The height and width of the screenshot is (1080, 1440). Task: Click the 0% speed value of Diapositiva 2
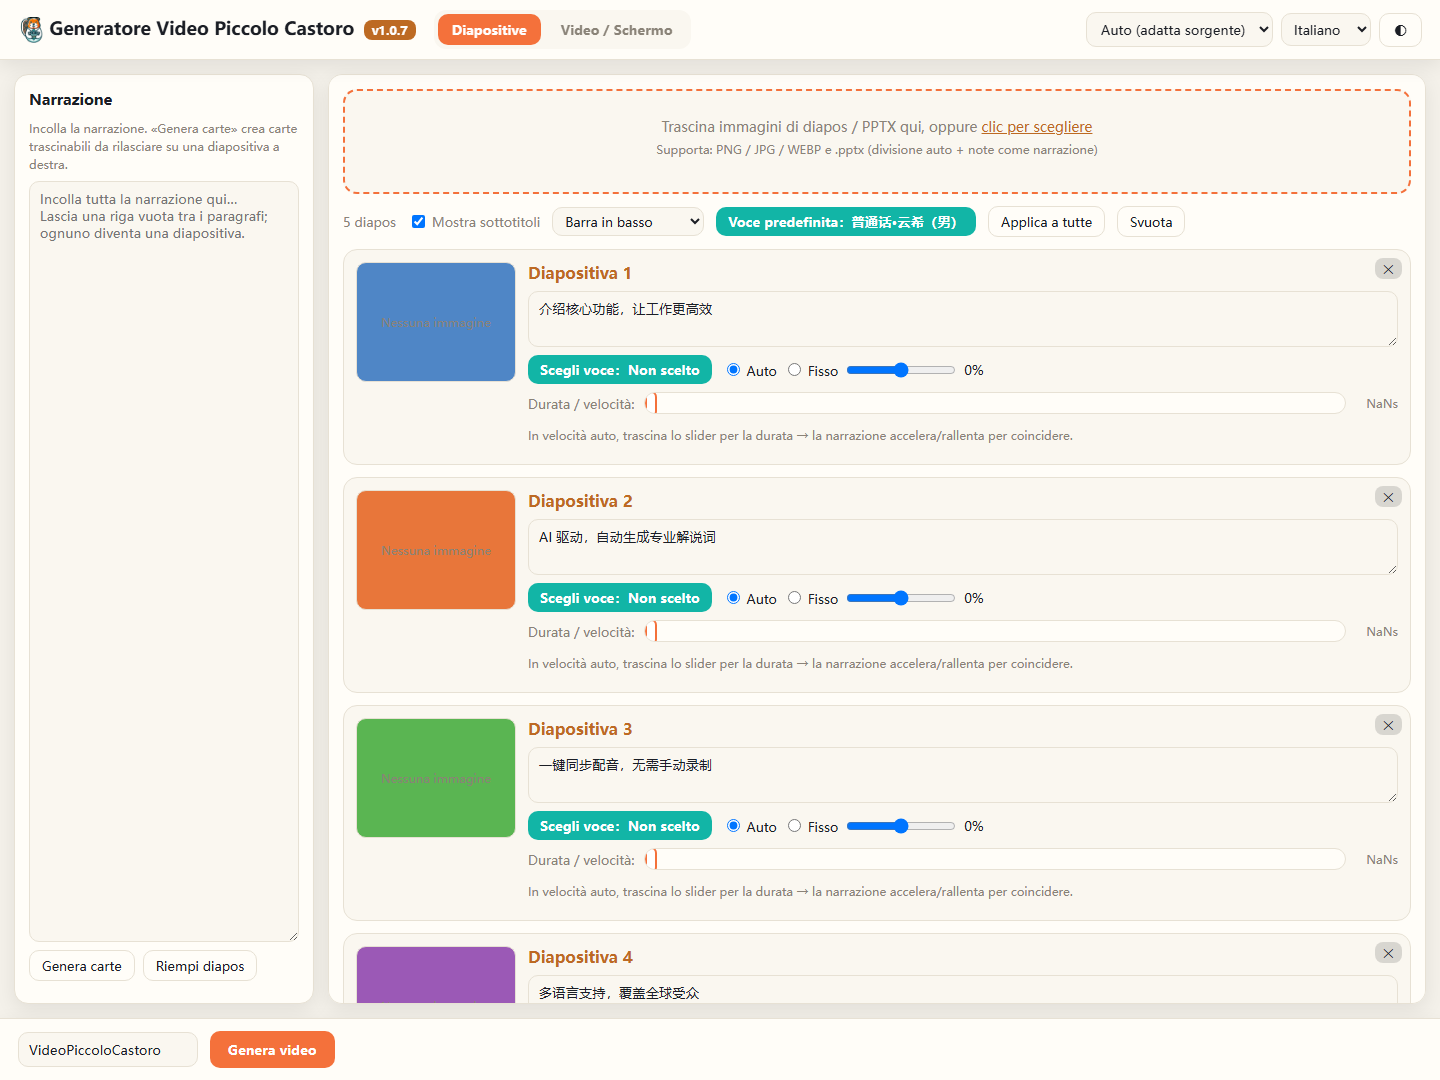point(974,598)
